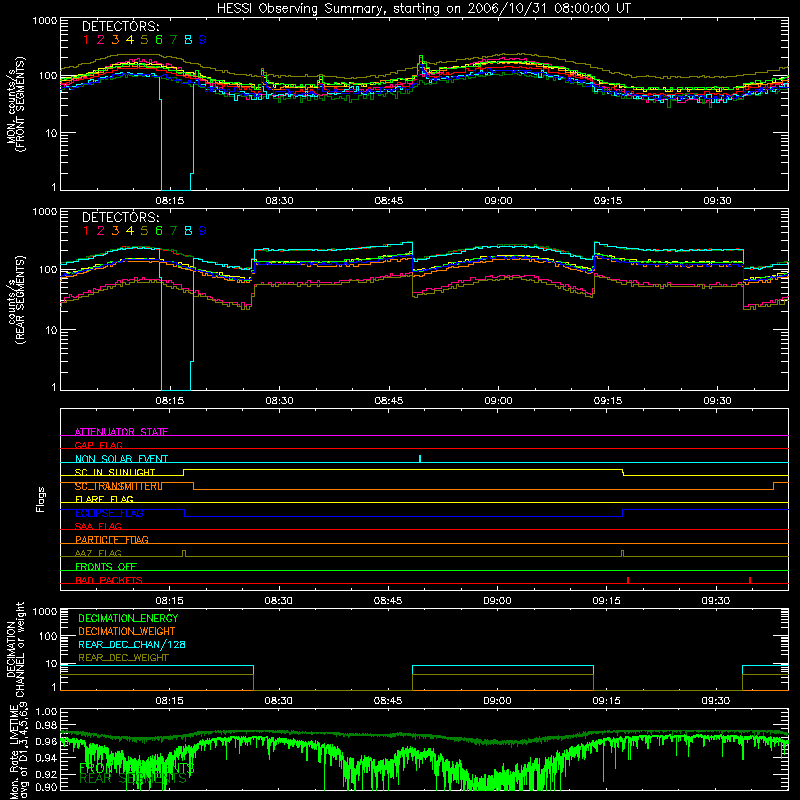Click the REAR_DEC_CHAN/128 legend label
Screen dimensions: 800x800
pos(132,644)
